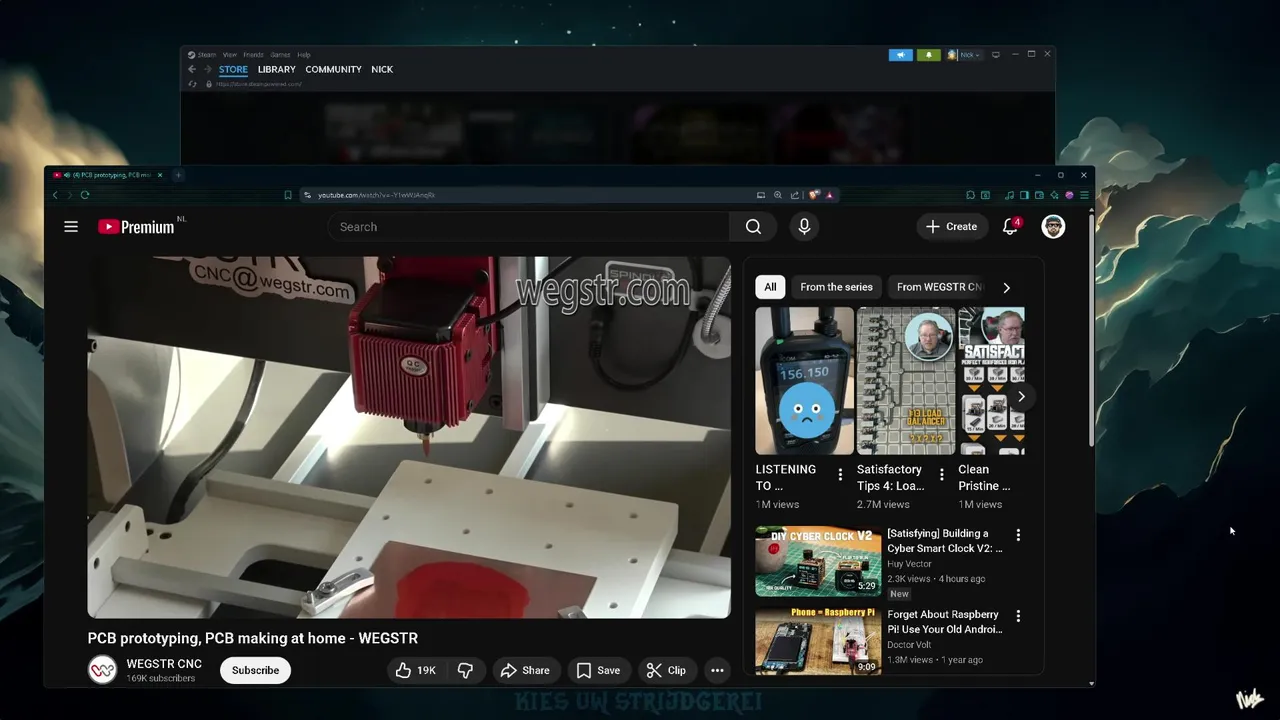
Task: Open Satisfactory Tips 4 short thumbnail
Action: (x=906, y=381)
